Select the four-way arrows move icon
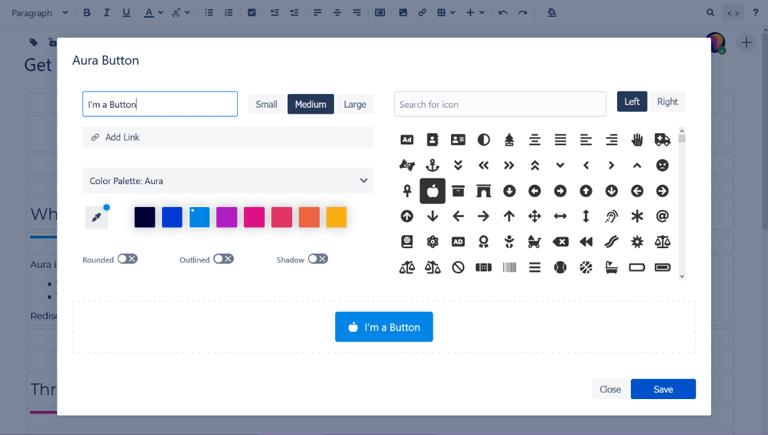Image resolution: width=768 pixels, height=435 pixels. 535,216
